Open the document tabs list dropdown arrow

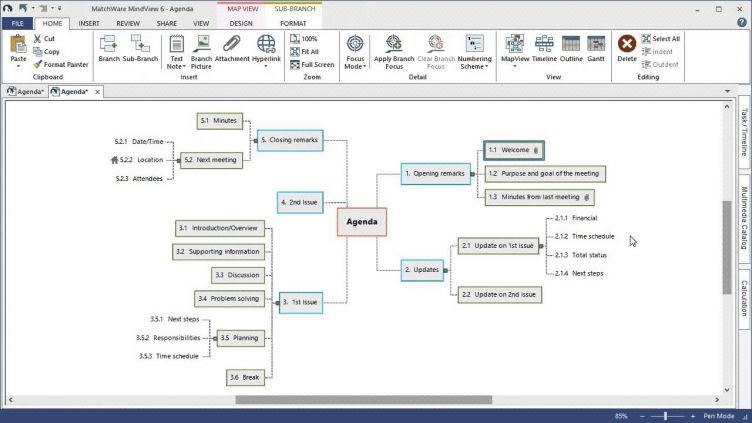click(x=728, y=91)
